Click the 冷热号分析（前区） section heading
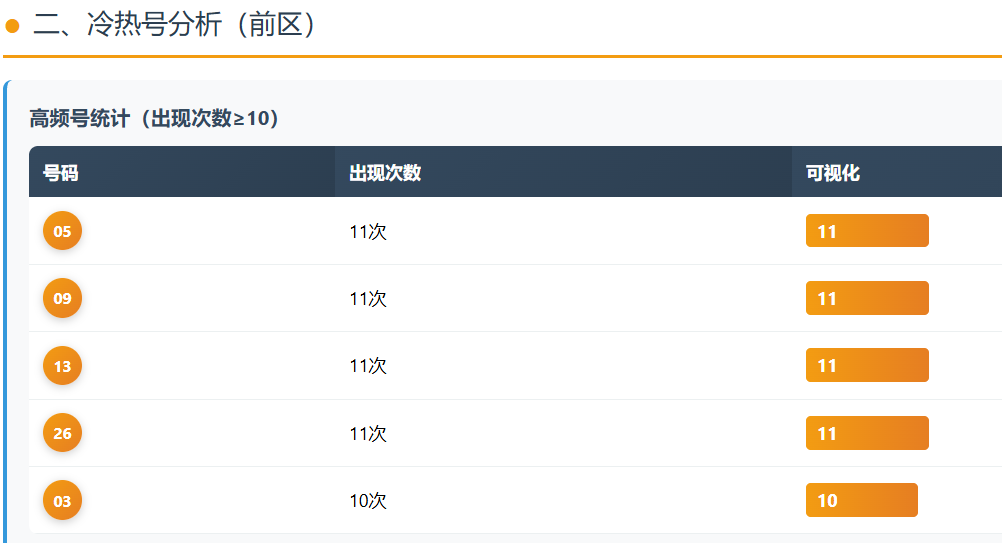The width and height of the screenshot is (1002, 543). pyautogui.click(x=175, y=25)
